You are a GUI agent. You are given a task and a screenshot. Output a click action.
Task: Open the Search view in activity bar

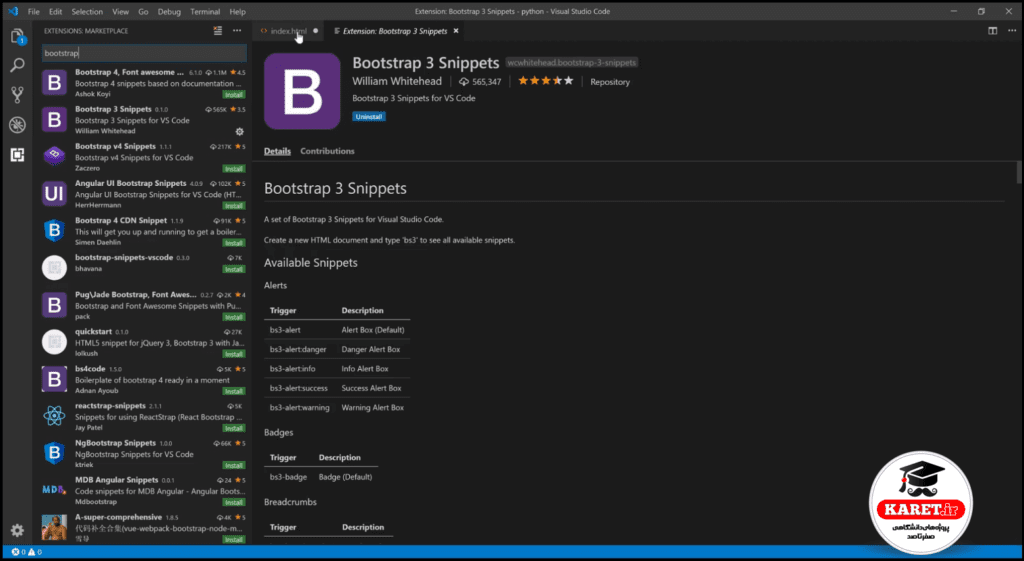pos(18,65)
